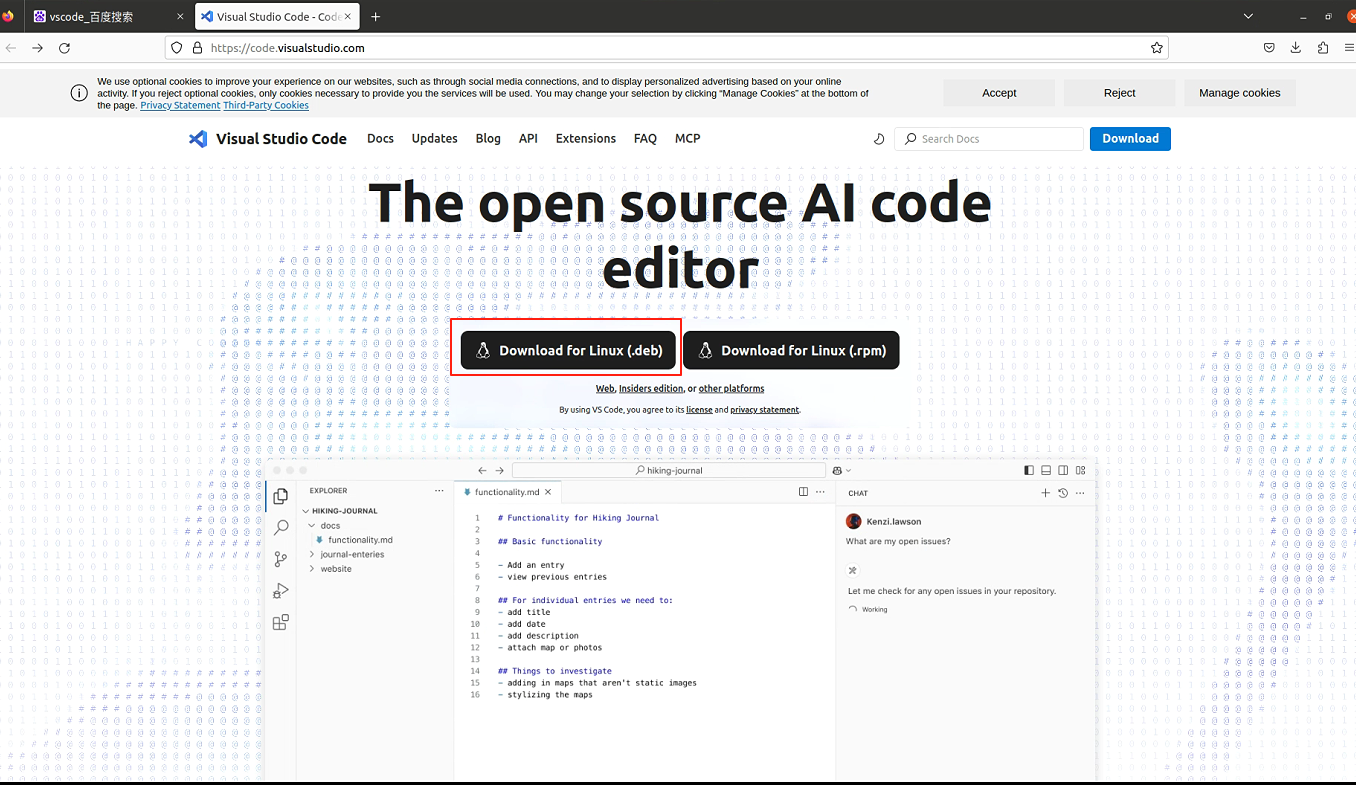The width and height of the screenshot is (1356, 785).
Task: Click the Accept cookies button
Action: 999,93
